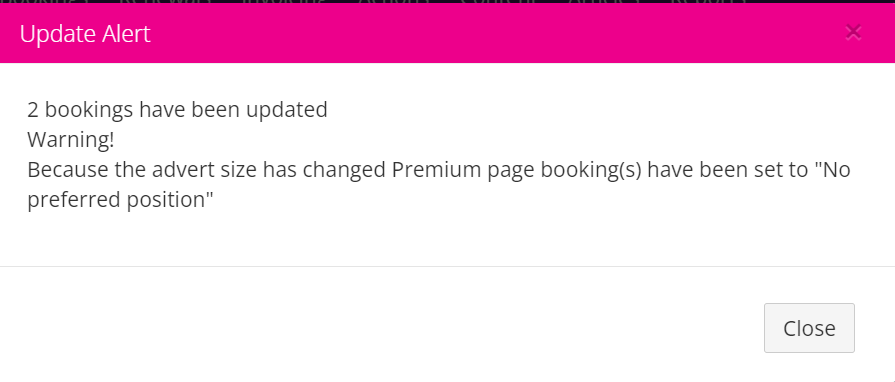Dismiss the Update Alert with the X icon
Viewport: 895px width, 382px height.
point(853,33)
